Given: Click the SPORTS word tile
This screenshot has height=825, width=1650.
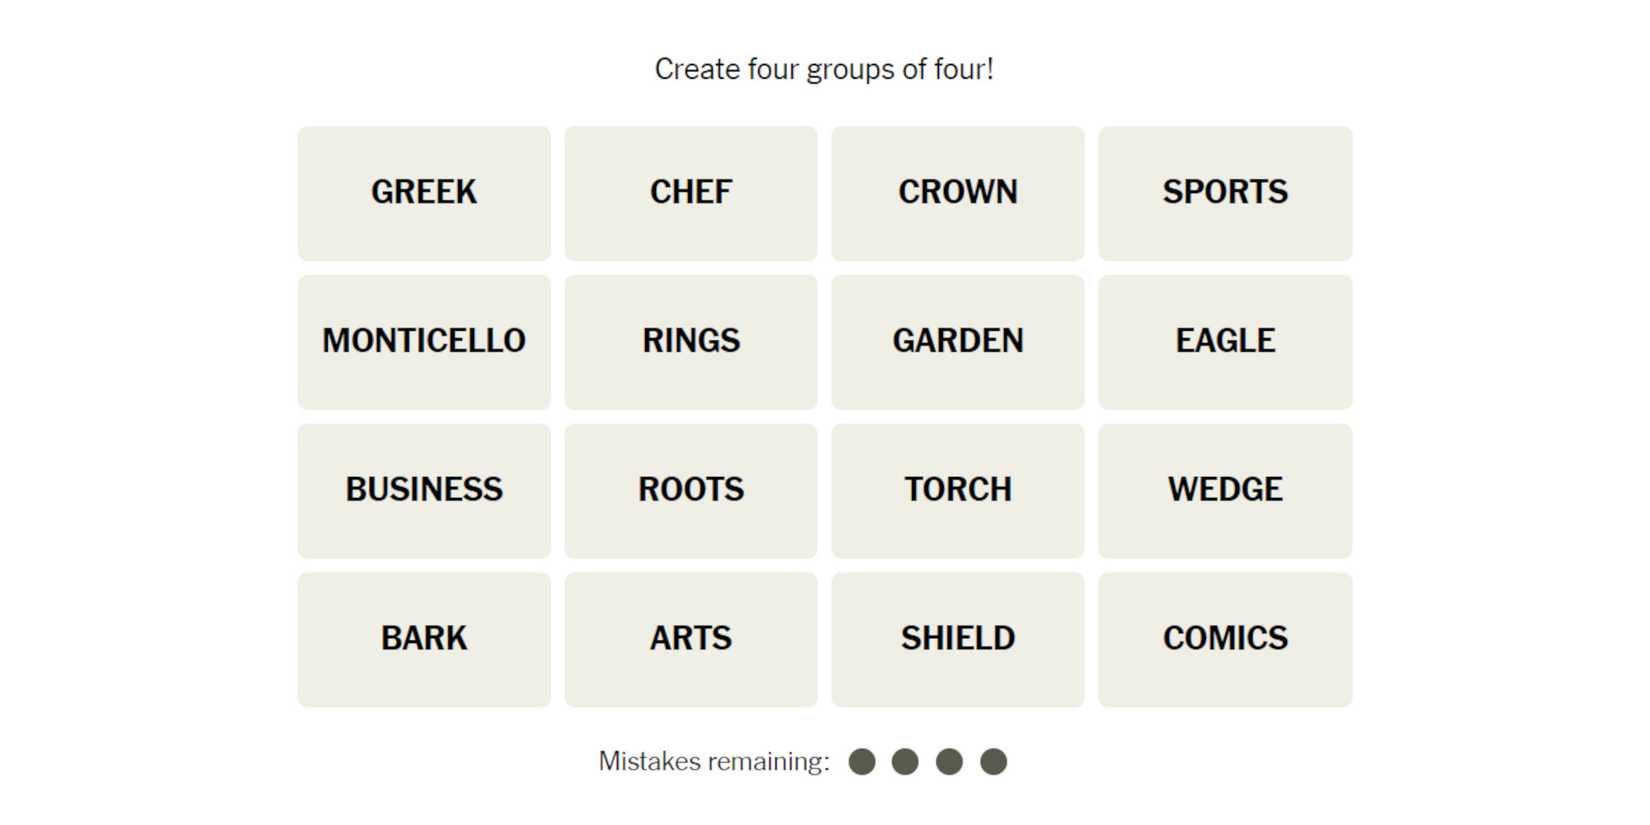Looking at the screenshot, I should tap(1225, 193).
